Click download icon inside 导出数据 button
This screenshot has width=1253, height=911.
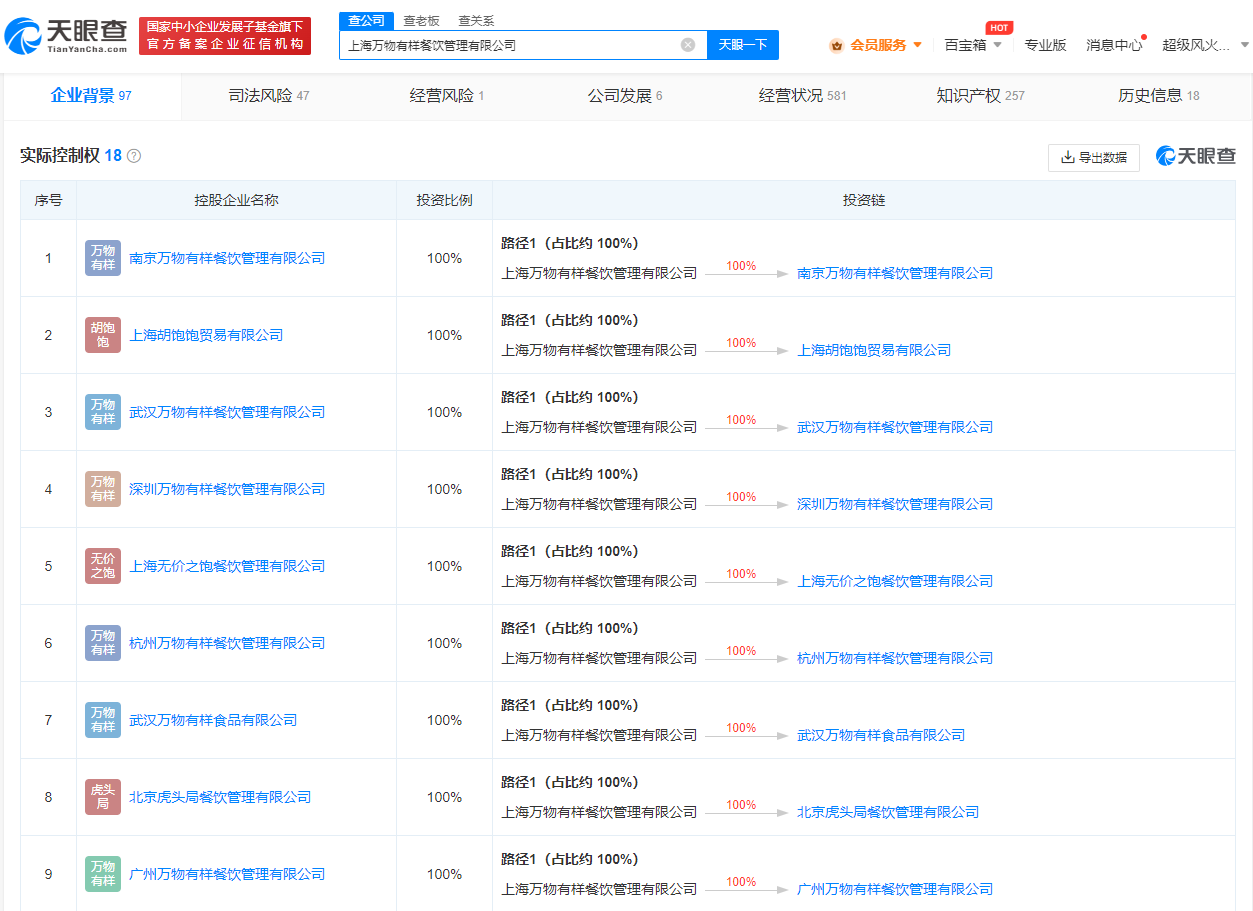click(1067, 157)
